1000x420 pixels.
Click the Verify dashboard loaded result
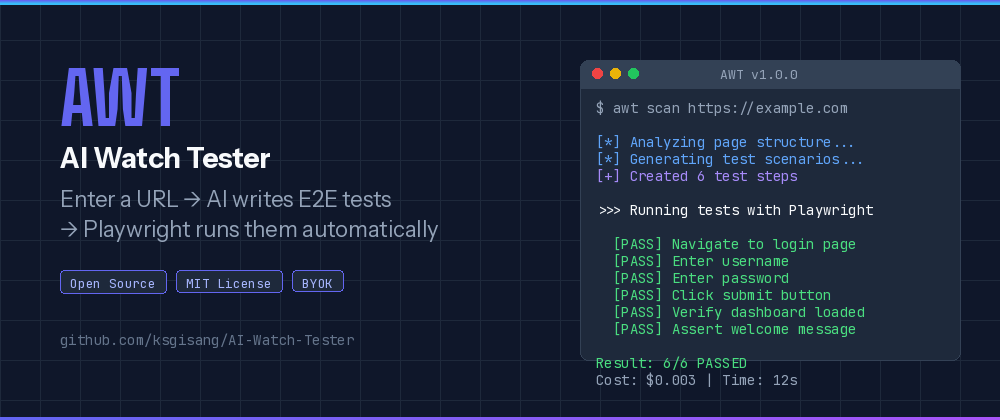[739, 312]
